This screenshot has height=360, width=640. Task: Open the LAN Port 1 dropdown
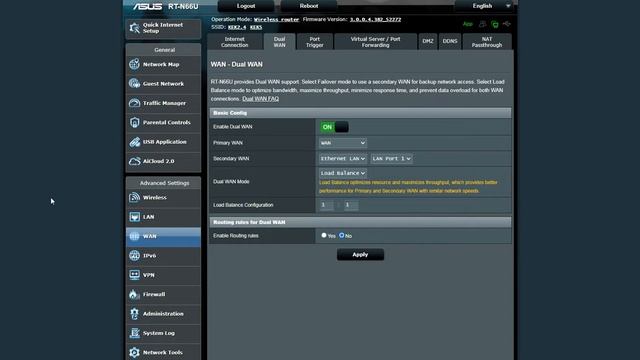point(391,158)
